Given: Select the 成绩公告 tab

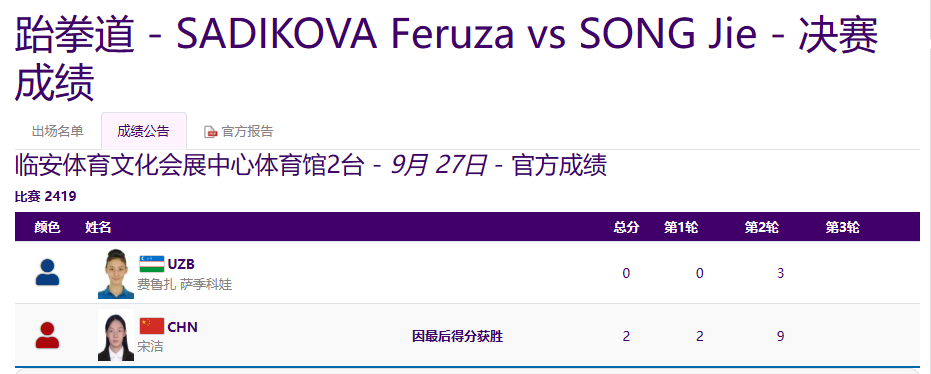Looking at the screenshot, I should click(x=144, y=131).
